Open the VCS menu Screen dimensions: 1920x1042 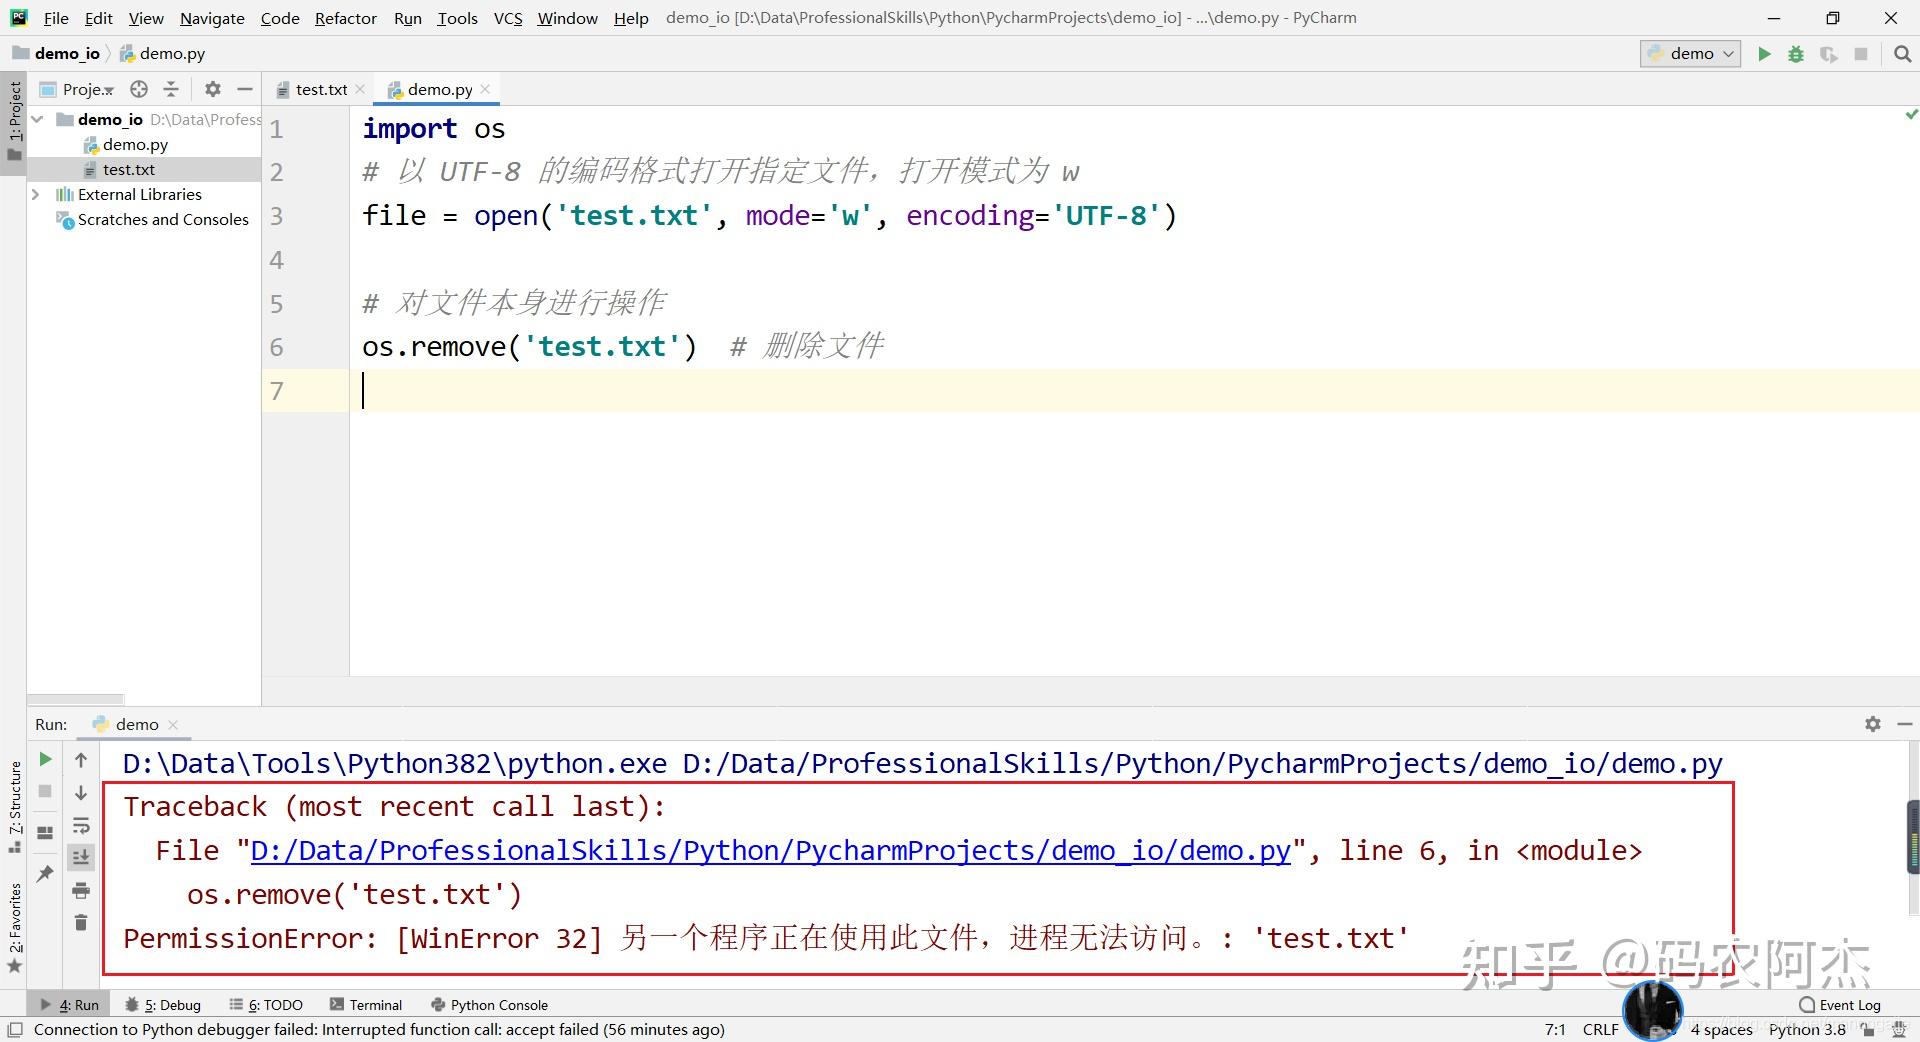(508, 18)
